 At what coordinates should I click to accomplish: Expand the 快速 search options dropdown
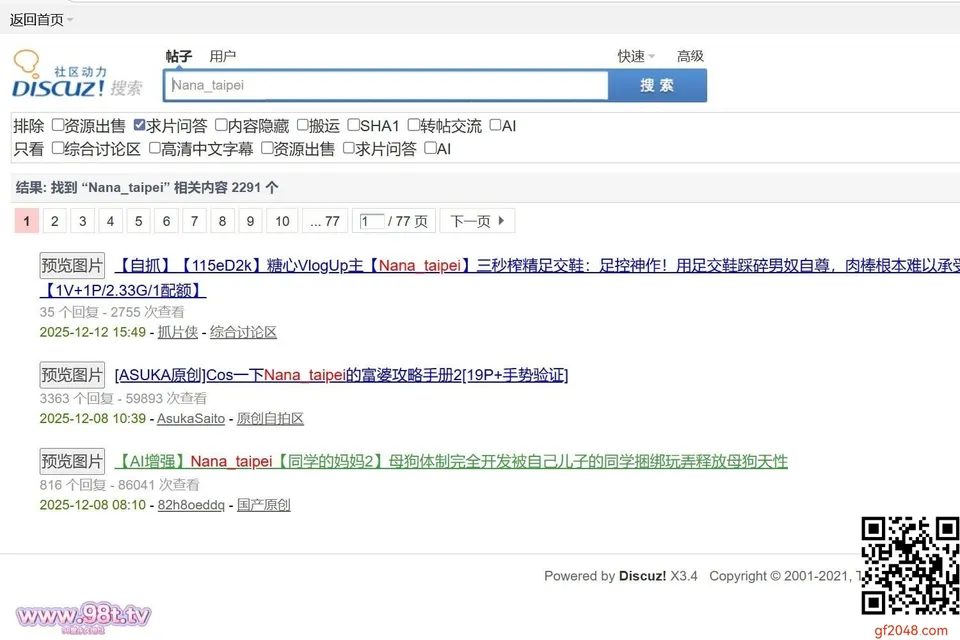pyautogui.click(x=636, y=56)
